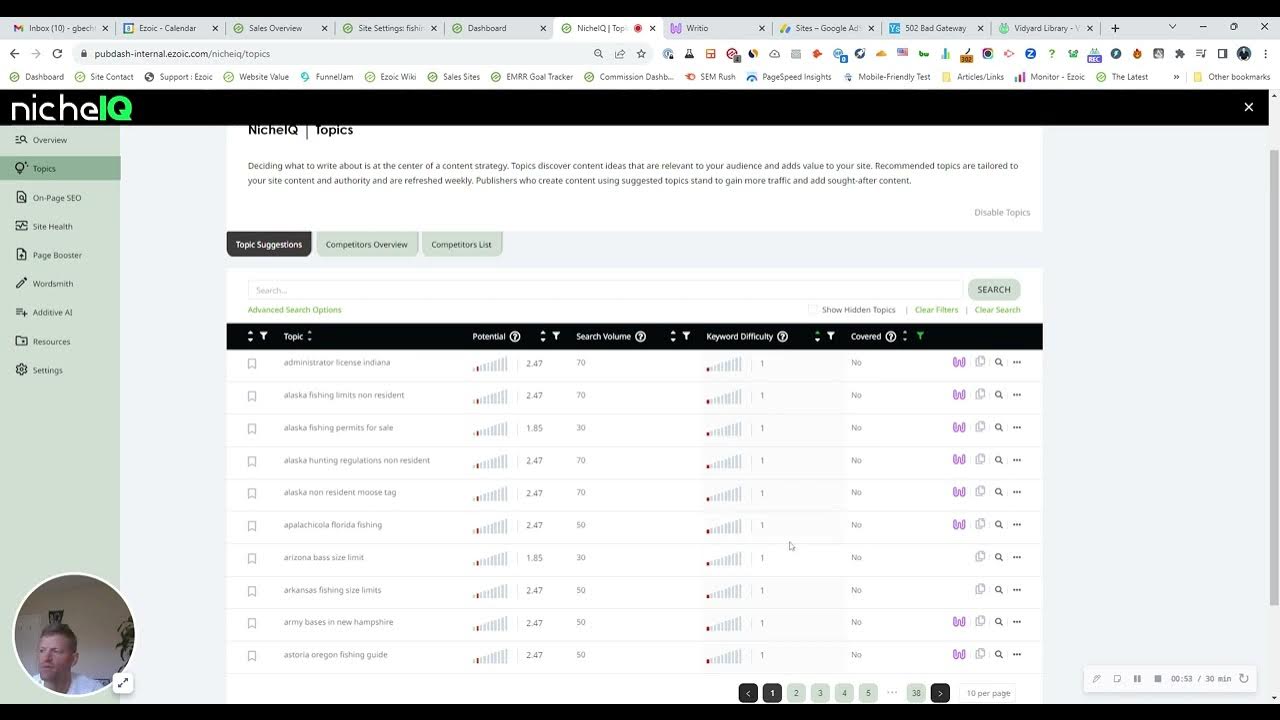Click help icon next to Keyword Difficulty
This screenshot has width=1280, height=720.
pos(782,336)
